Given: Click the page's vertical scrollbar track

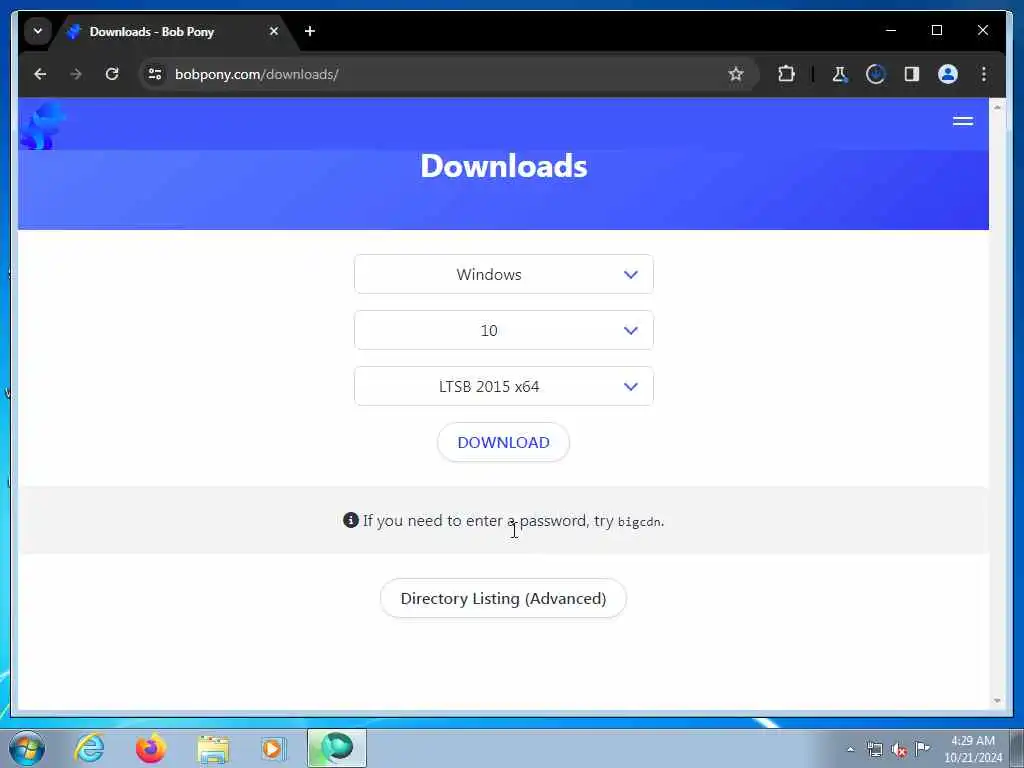Looking at the screenshot, I should pyautogui.click(x=997, y=405).
